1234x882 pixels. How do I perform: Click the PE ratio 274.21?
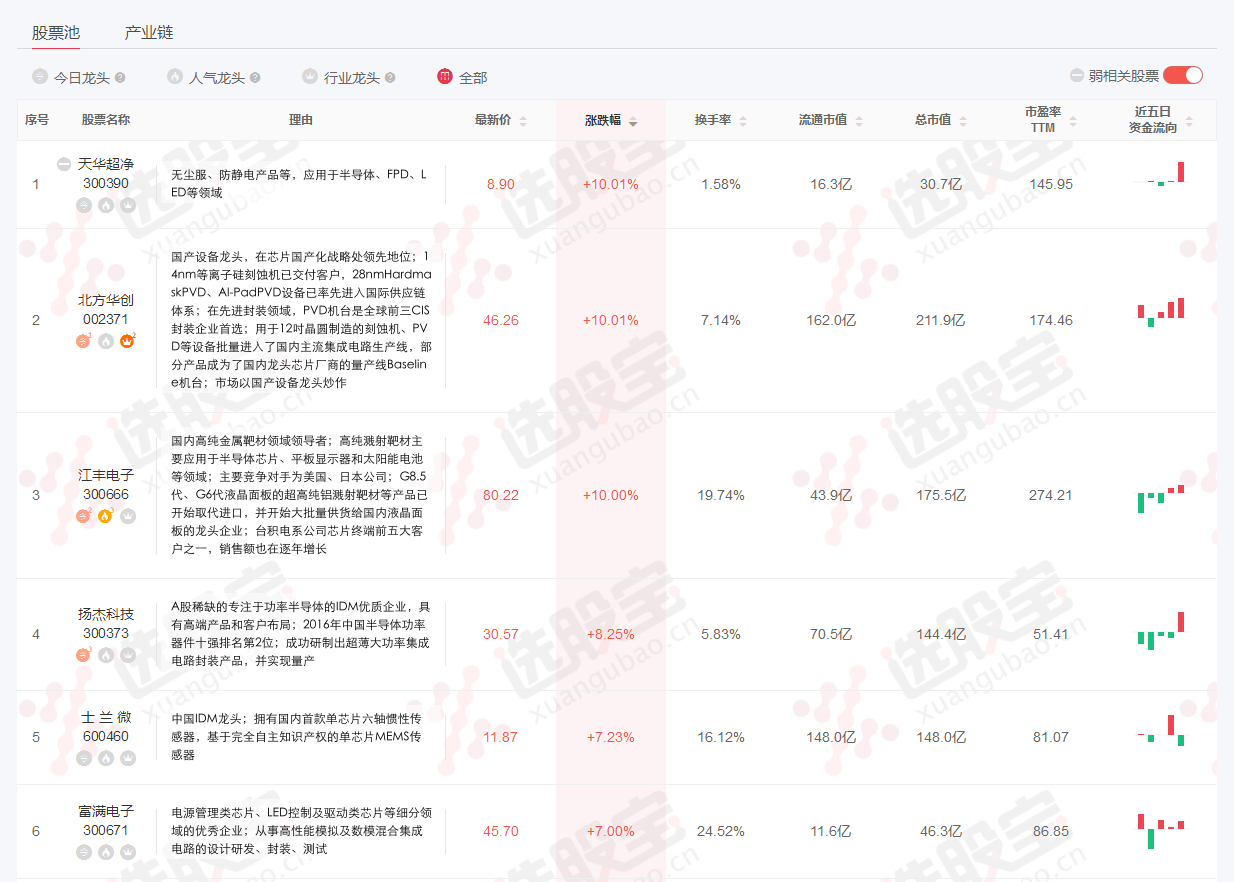[1051, 495]
